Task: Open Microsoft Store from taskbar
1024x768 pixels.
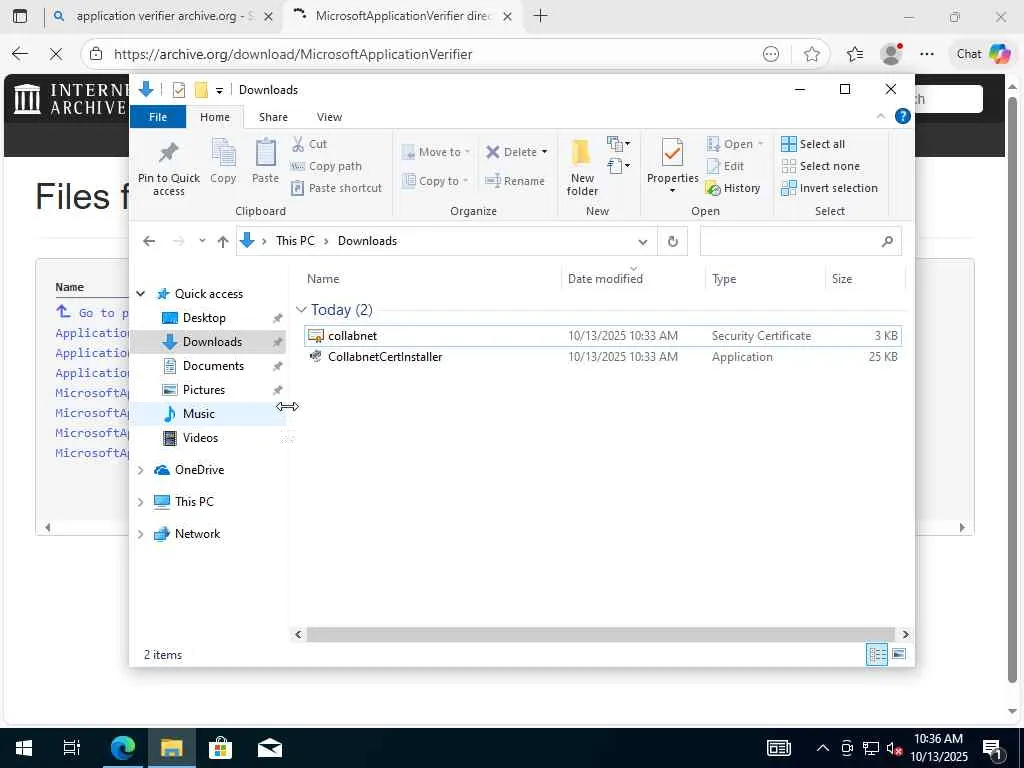Action: pyautogui.click(x=220, y=747)
